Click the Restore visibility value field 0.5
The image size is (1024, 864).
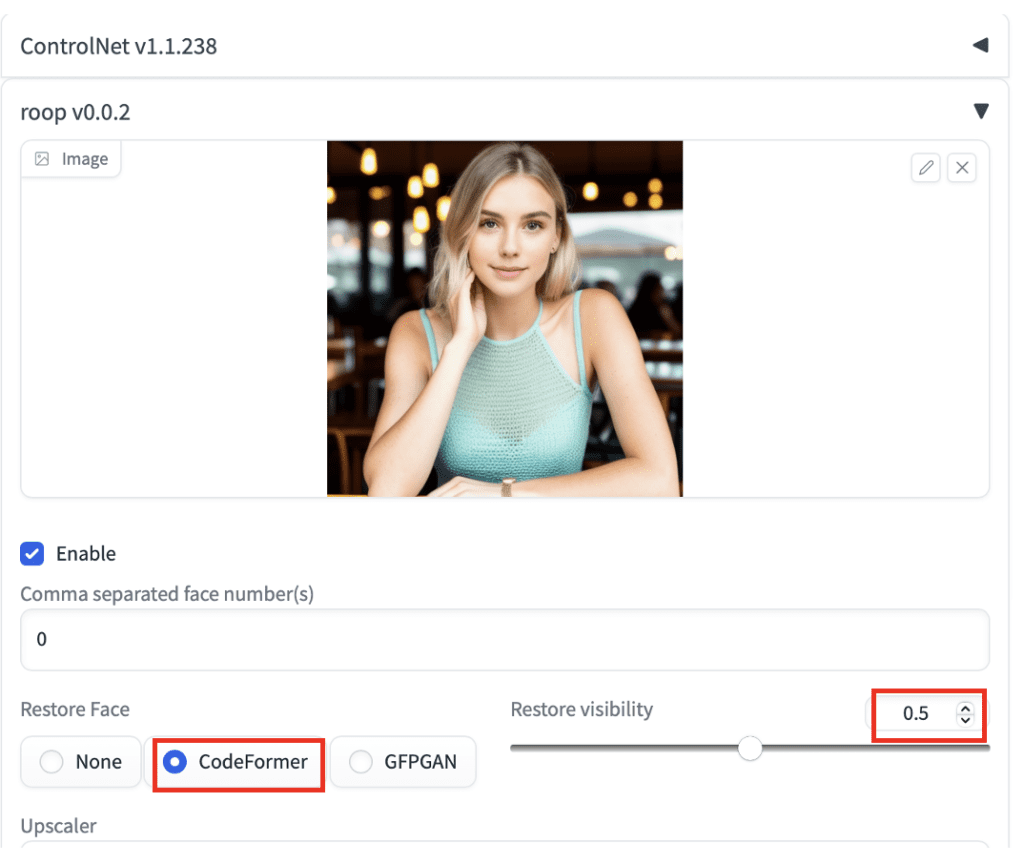(x=916, y=713)
